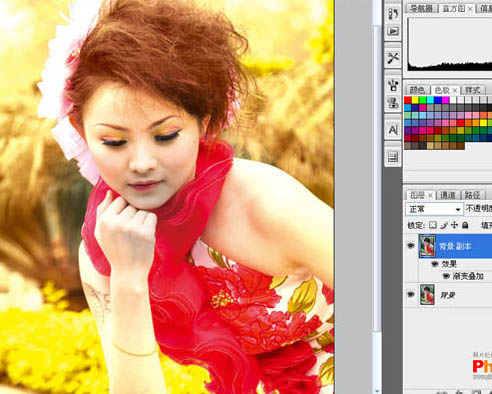492x394 pixels.
Task: Open the Brushes panel dock icon
Action: click(x=393, y=85)
